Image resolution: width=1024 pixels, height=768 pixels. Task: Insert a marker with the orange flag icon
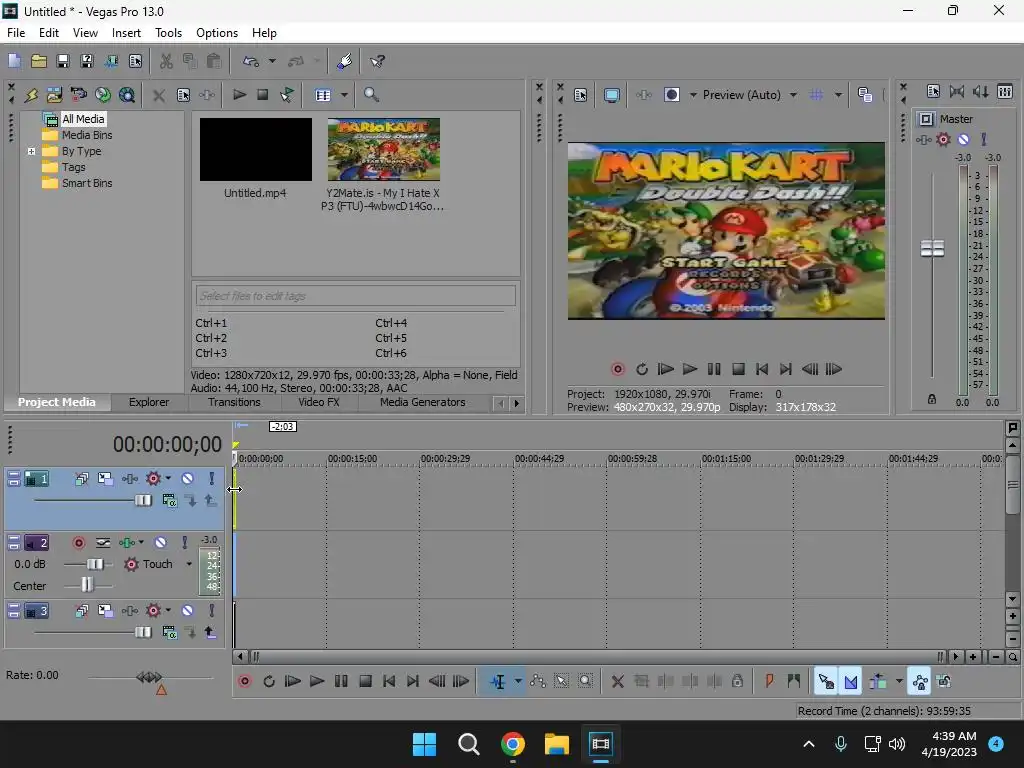point(769,682)
